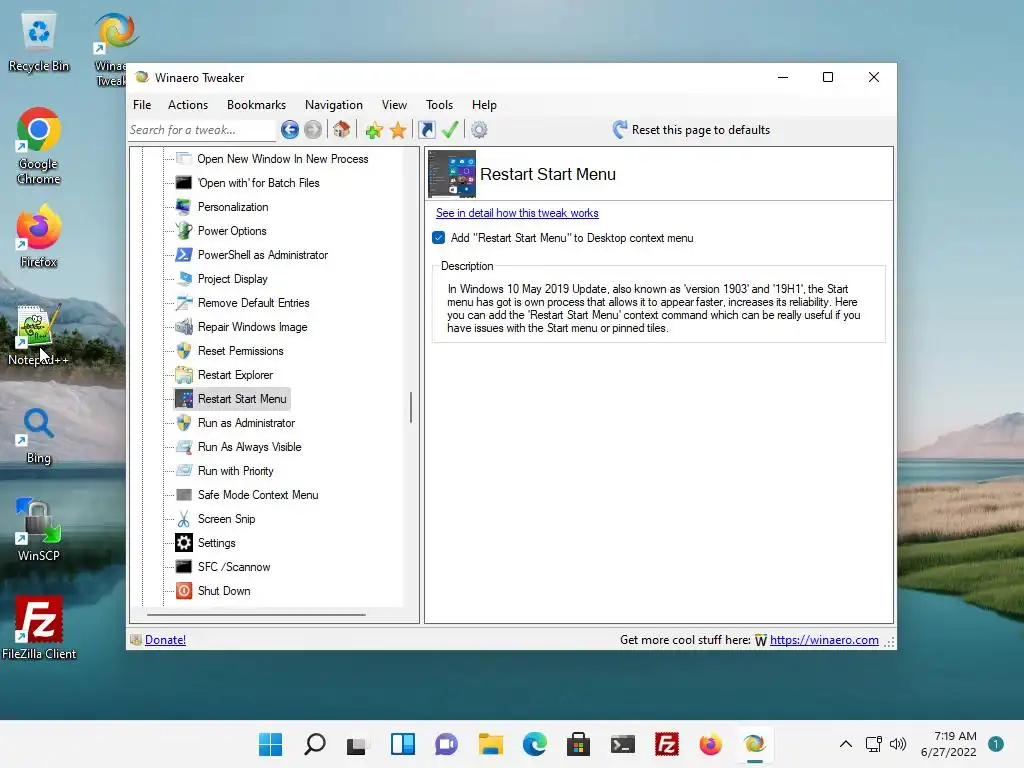The height and width of the screenshot is (768, 1024).
Task: Select Open New Window In New Process
Action: pyautogui.click(x=283, y=159)
